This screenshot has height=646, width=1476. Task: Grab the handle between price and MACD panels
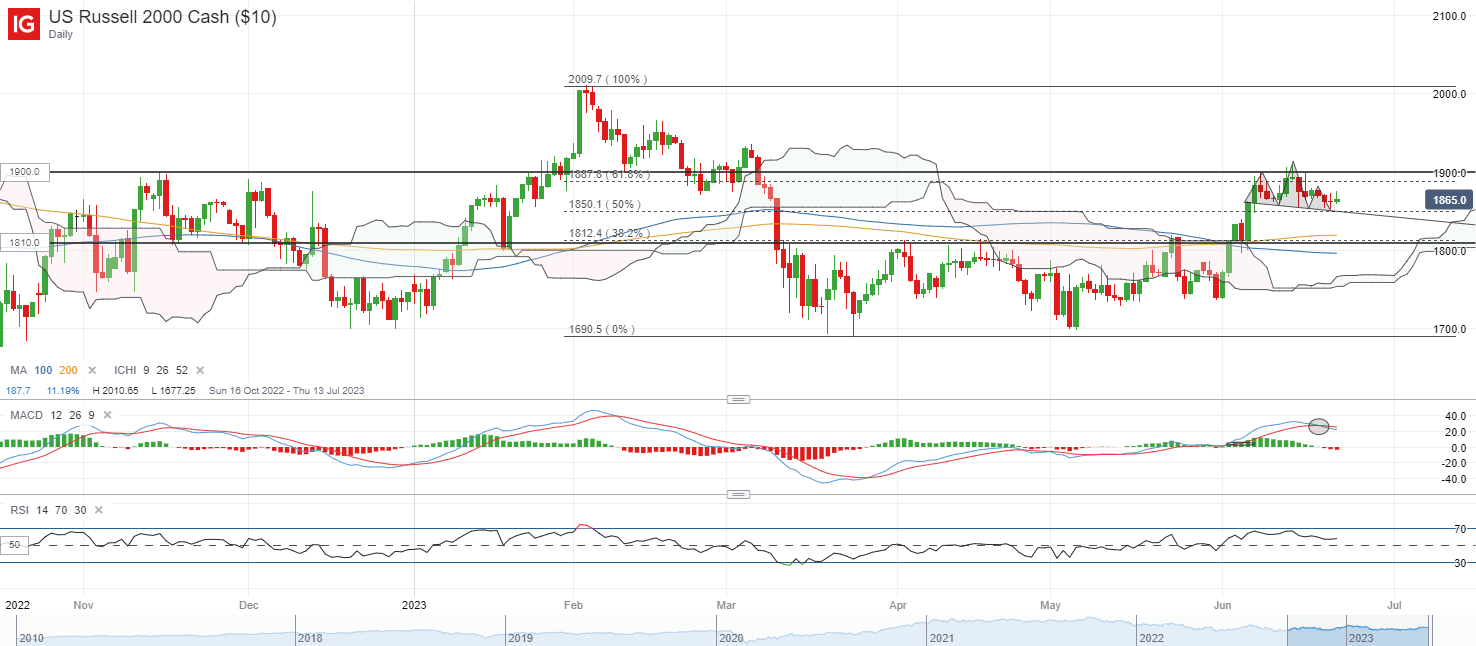[x=738, y=399]
